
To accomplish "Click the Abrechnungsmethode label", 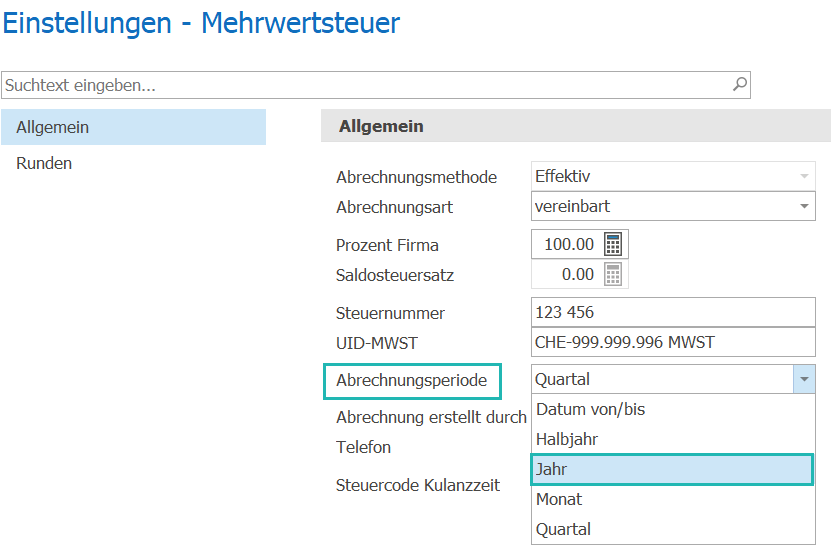I will click(416, 177).
